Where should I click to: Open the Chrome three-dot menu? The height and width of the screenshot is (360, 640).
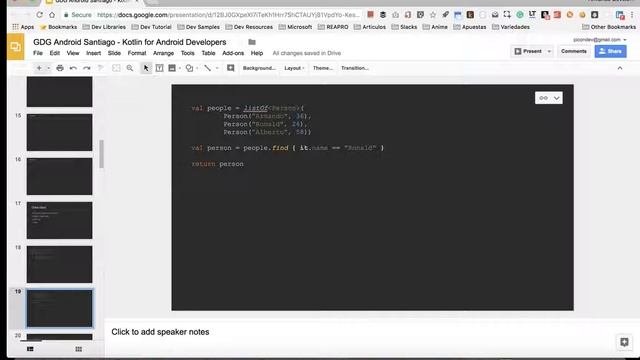(x=632, y=15)
